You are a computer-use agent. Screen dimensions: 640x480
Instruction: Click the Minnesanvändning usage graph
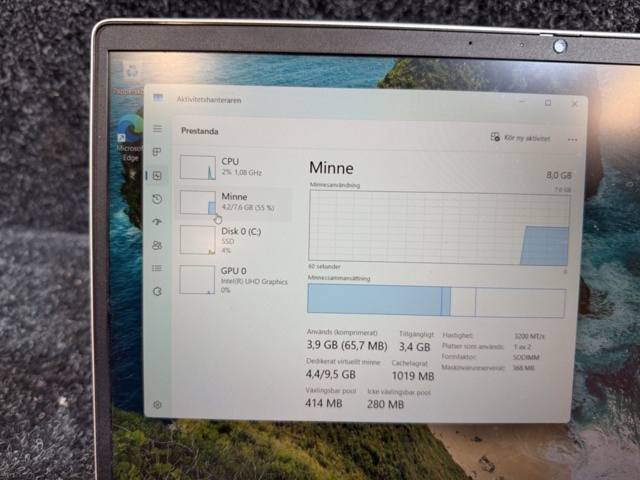coord(439,228)
